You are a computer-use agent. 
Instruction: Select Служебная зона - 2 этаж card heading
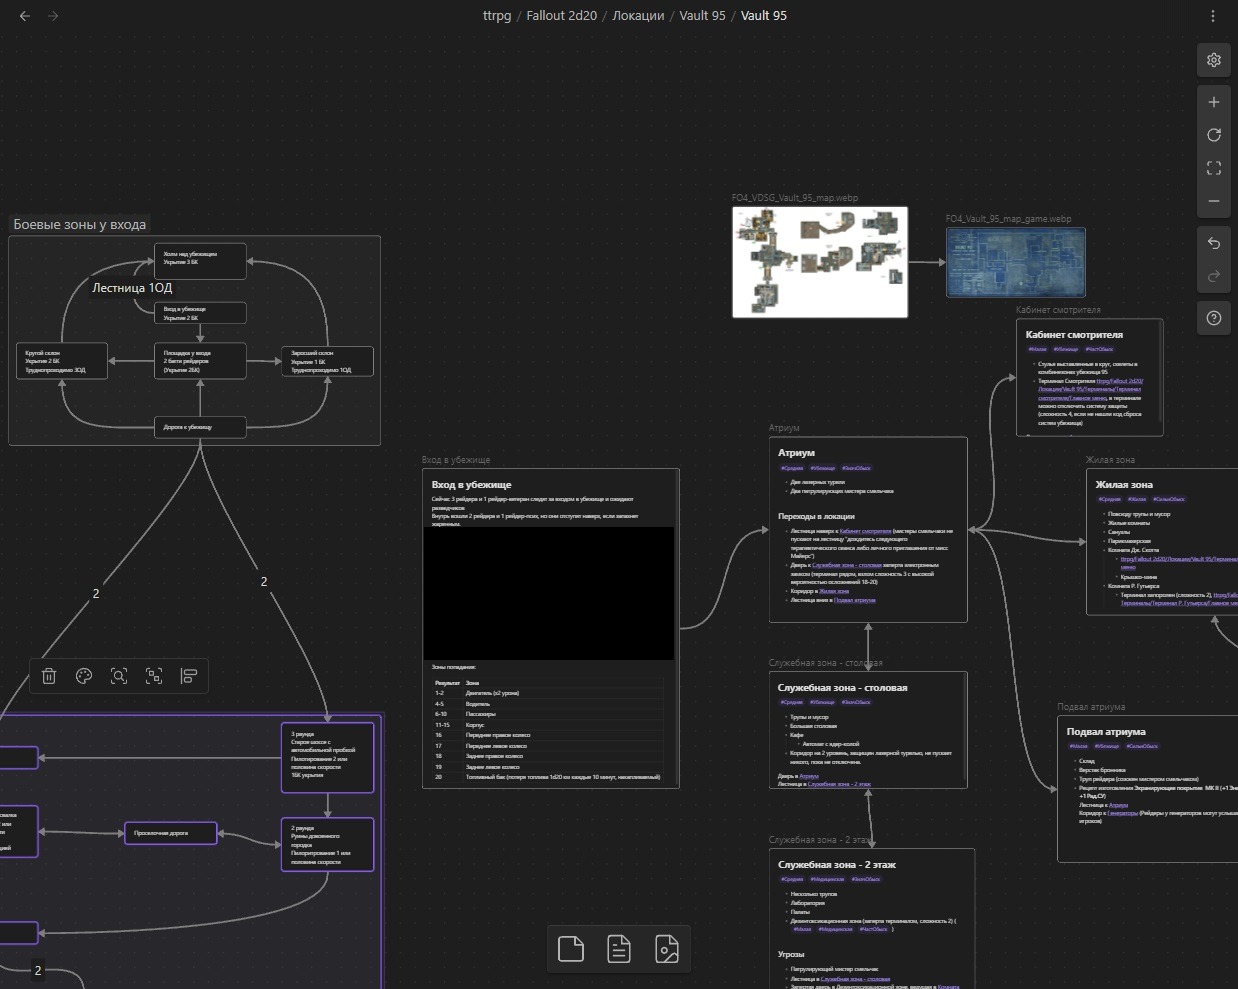click(837, 865)
